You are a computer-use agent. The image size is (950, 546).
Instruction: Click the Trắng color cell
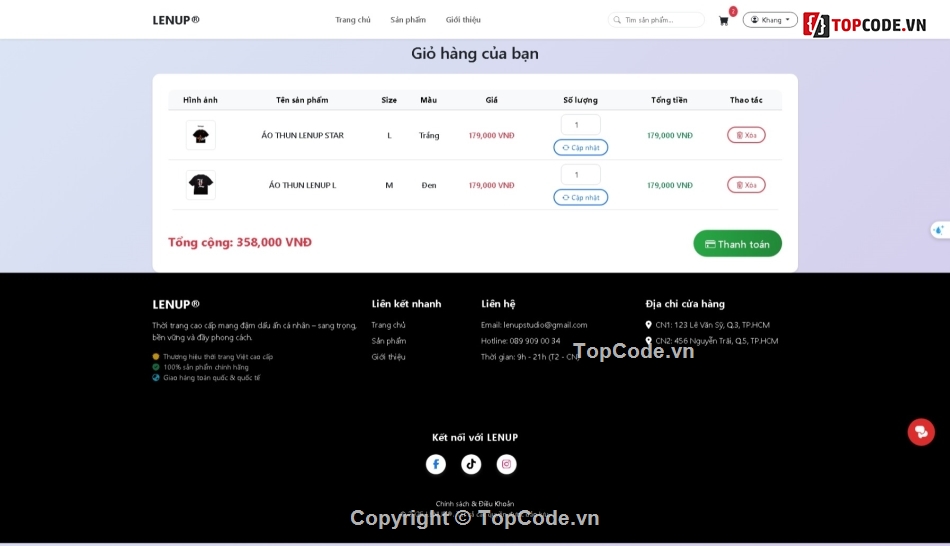(x=429, y=135)
